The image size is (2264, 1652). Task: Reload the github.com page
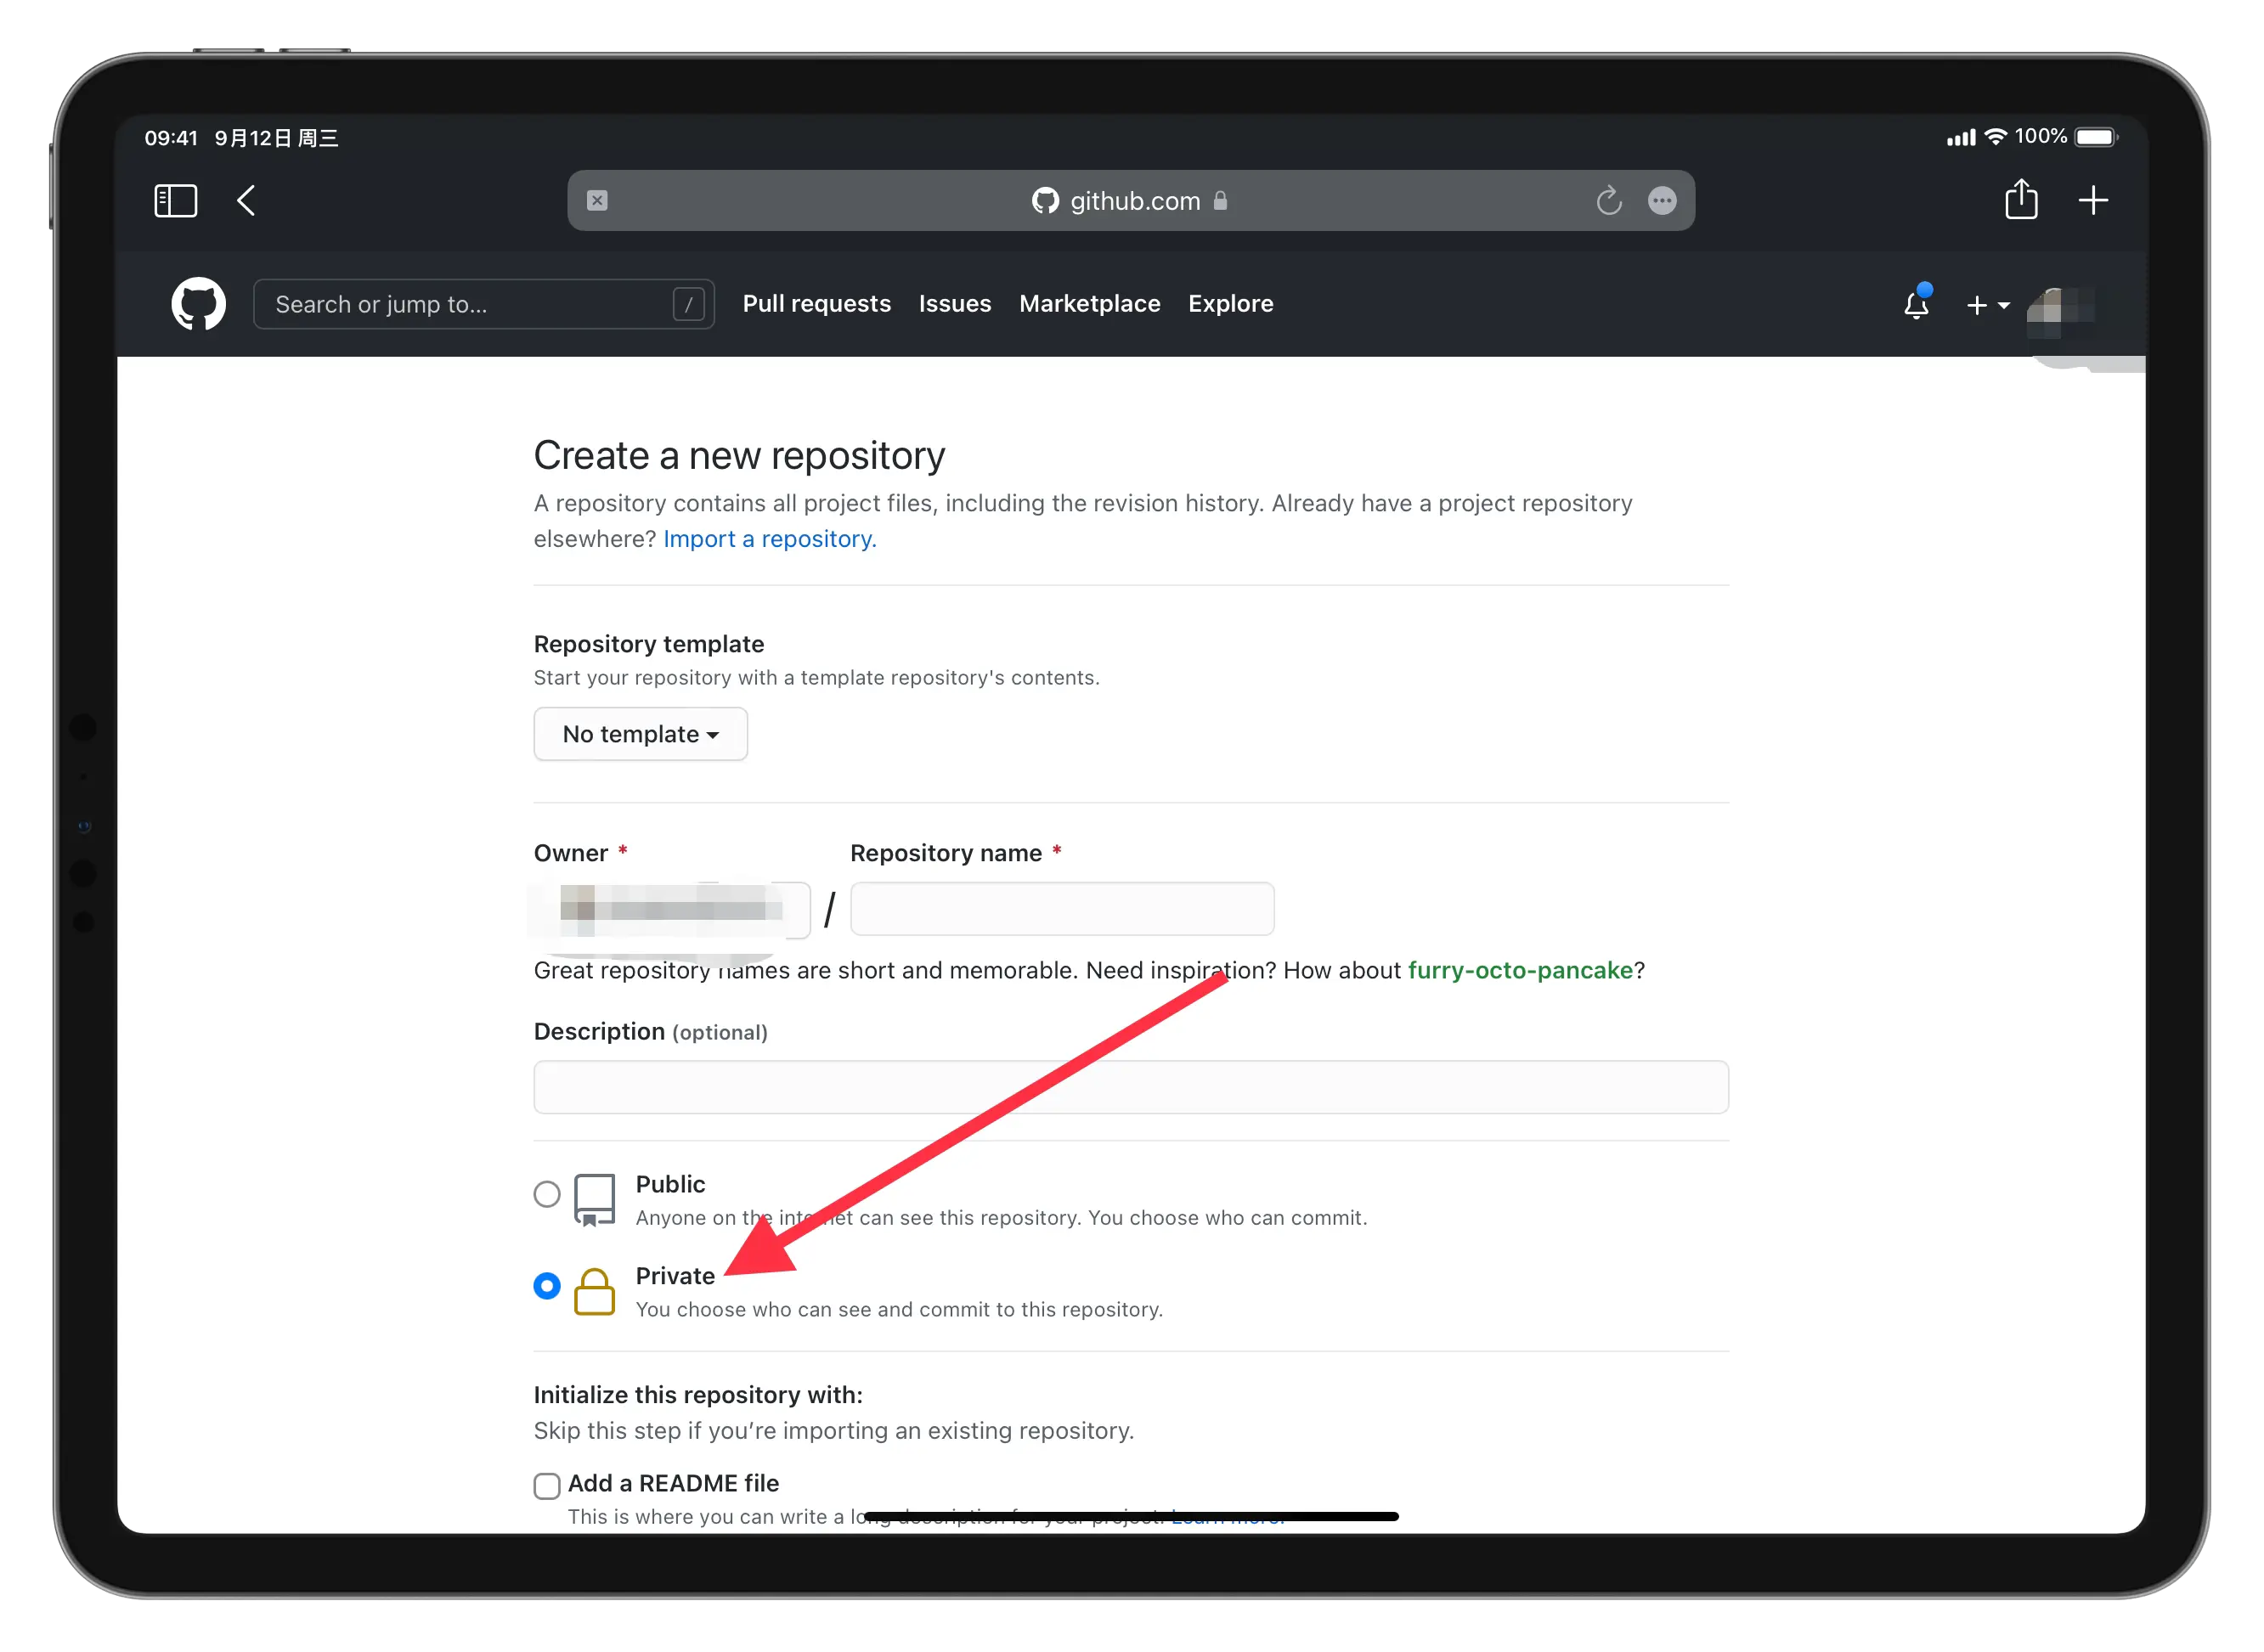[1609, 201]
